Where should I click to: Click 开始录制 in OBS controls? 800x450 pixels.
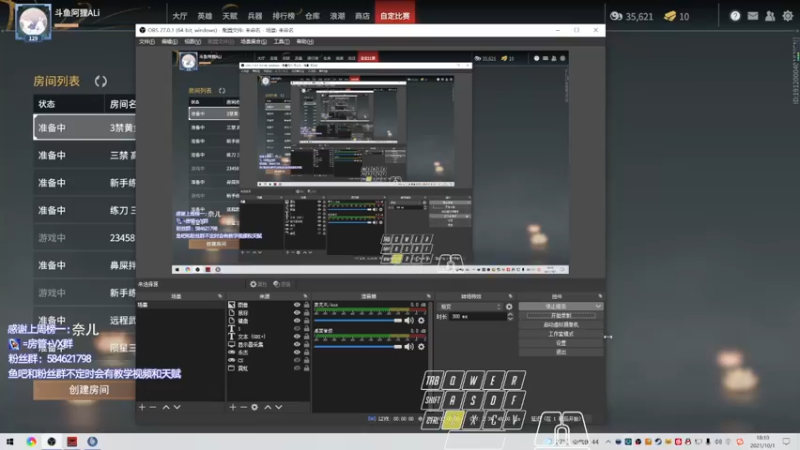click(x=561, y=316)
